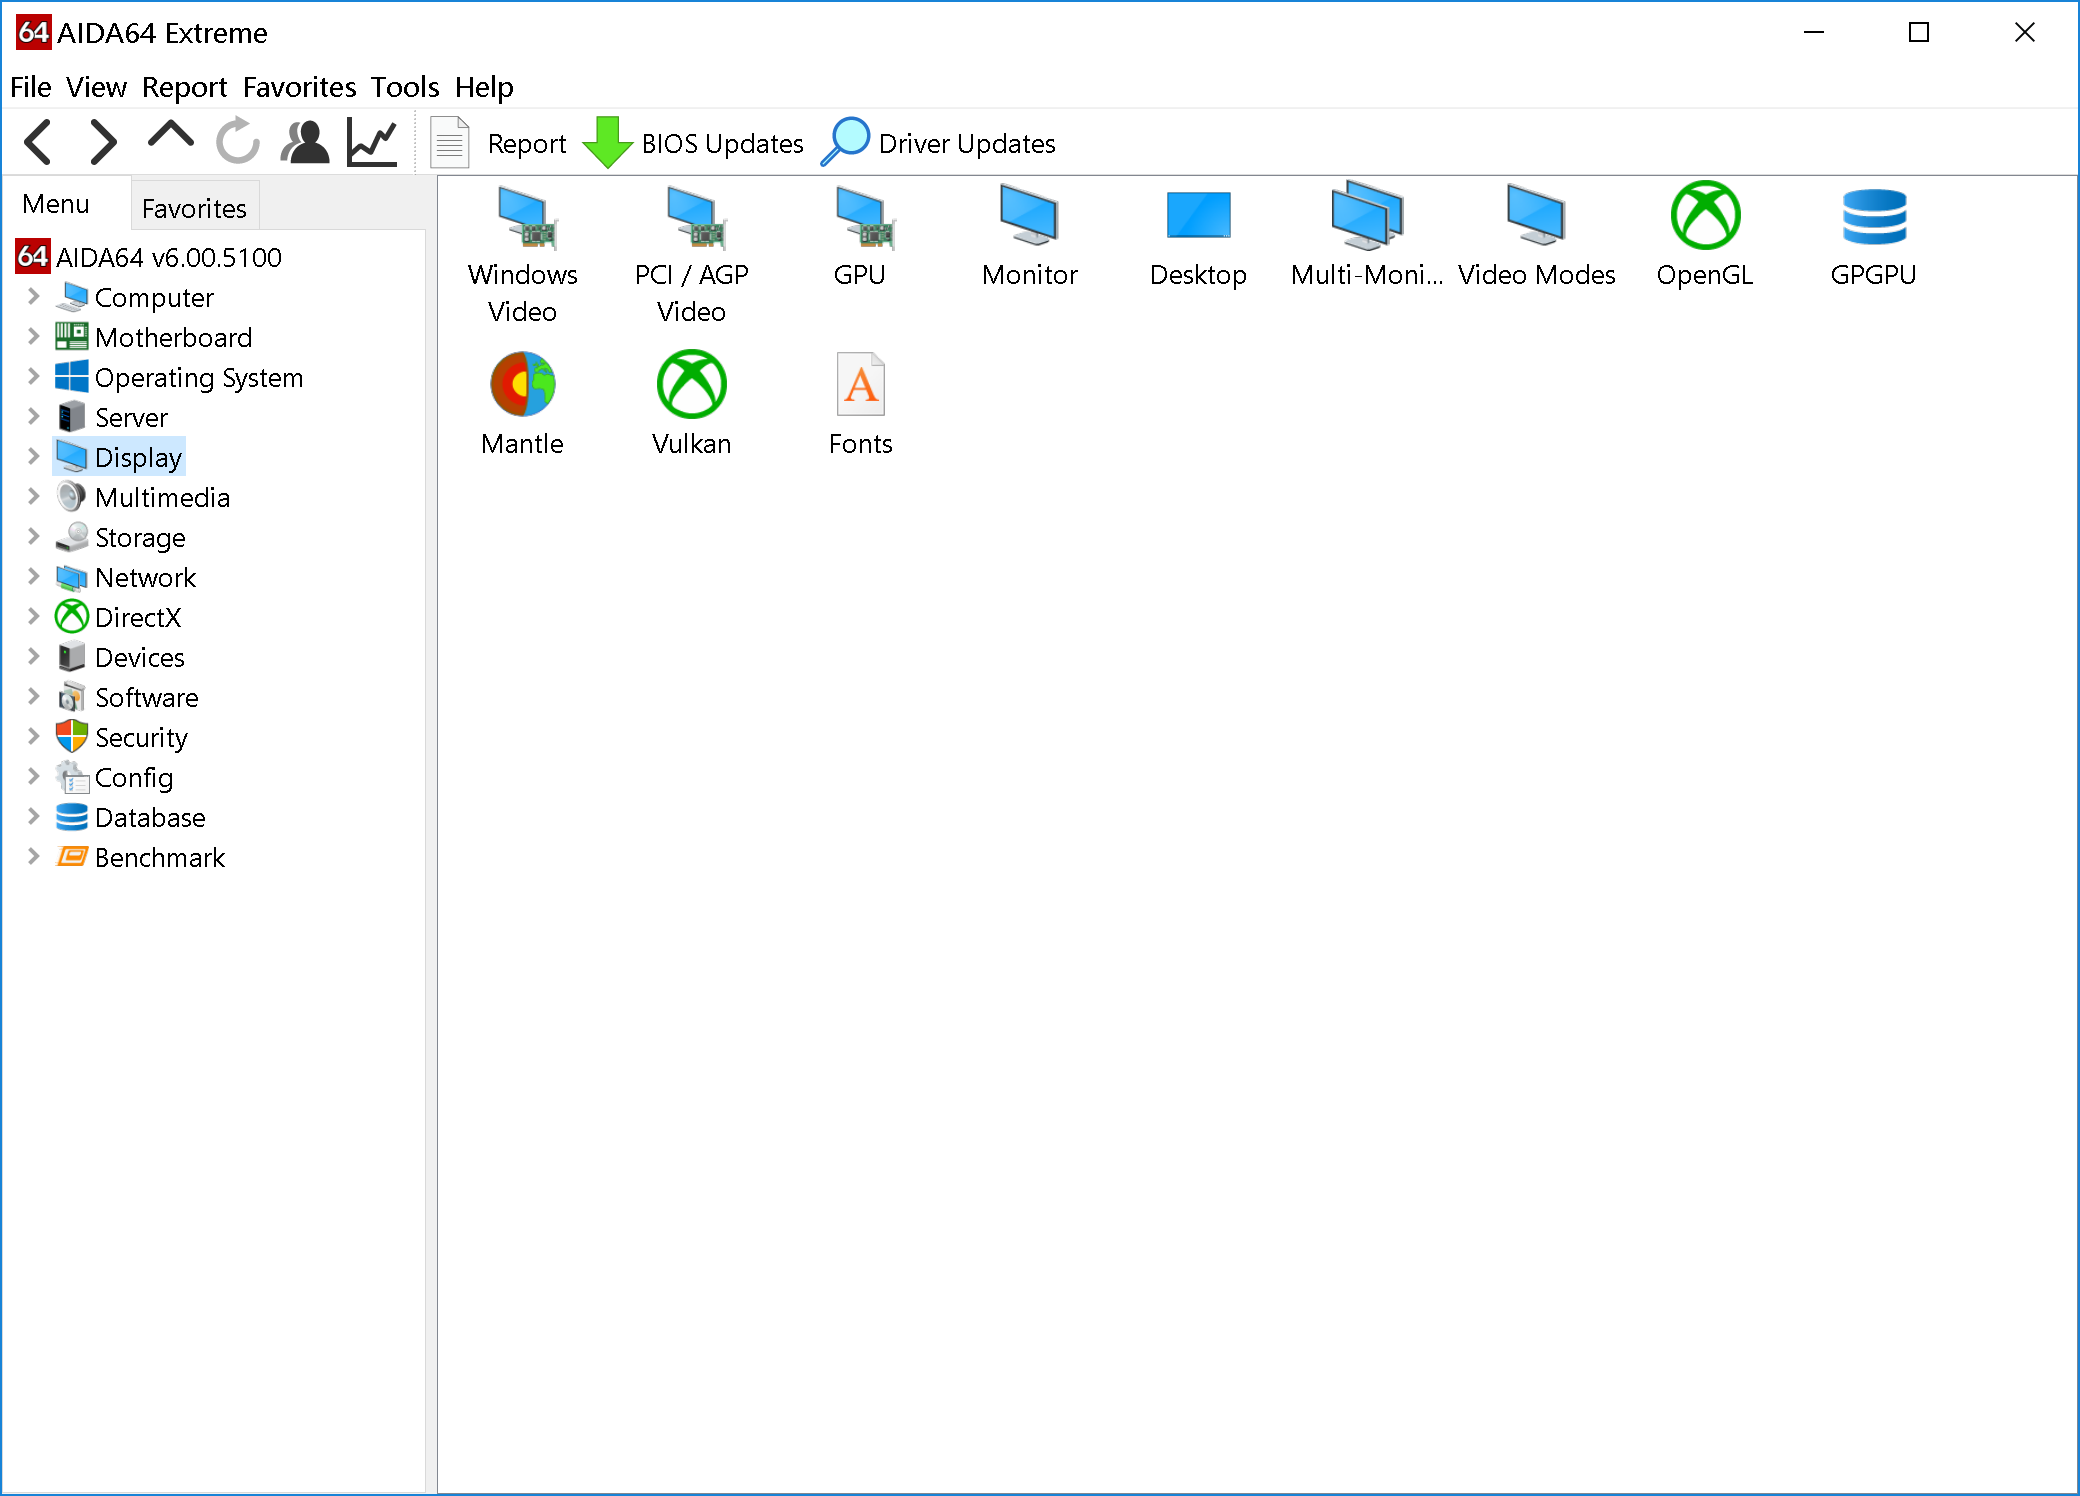
Task: Click the Report toolbar button
Action: pyautogui.click(x=498, y=143)
